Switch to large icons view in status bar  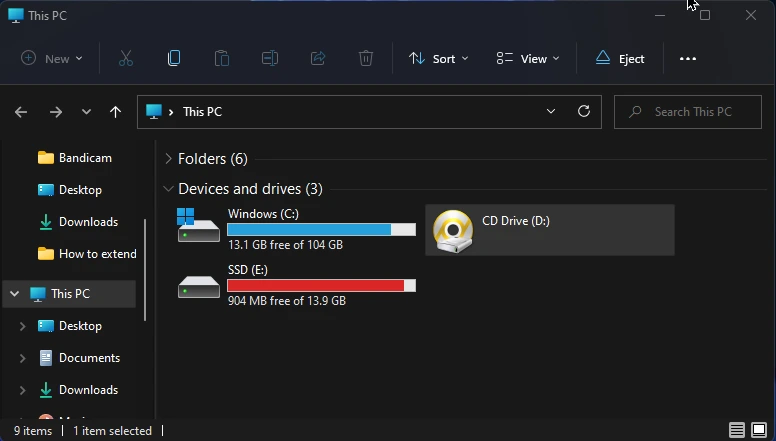759,430
